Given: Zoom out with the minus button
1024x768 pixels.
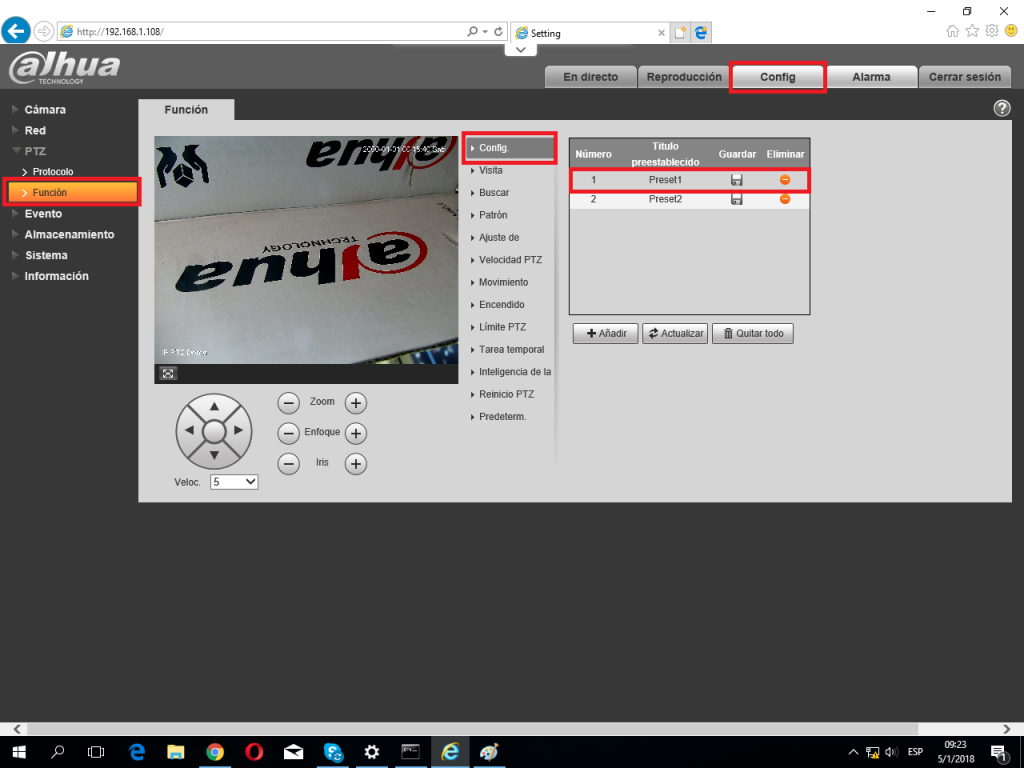Looking at the screenshot, I should (289, 403).
